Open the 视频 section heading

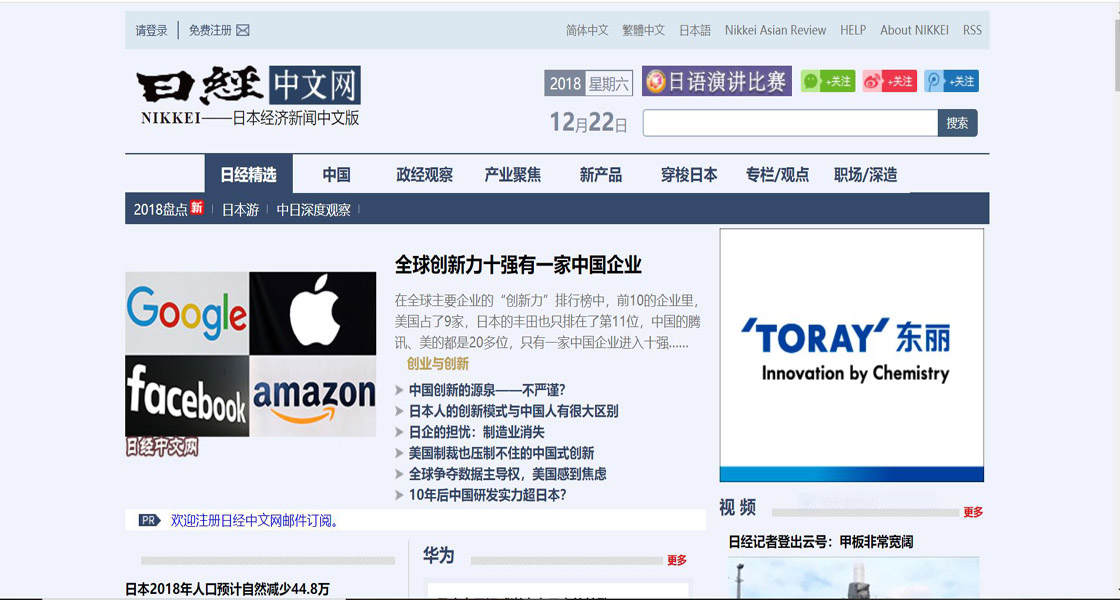[x=738, y=508]
